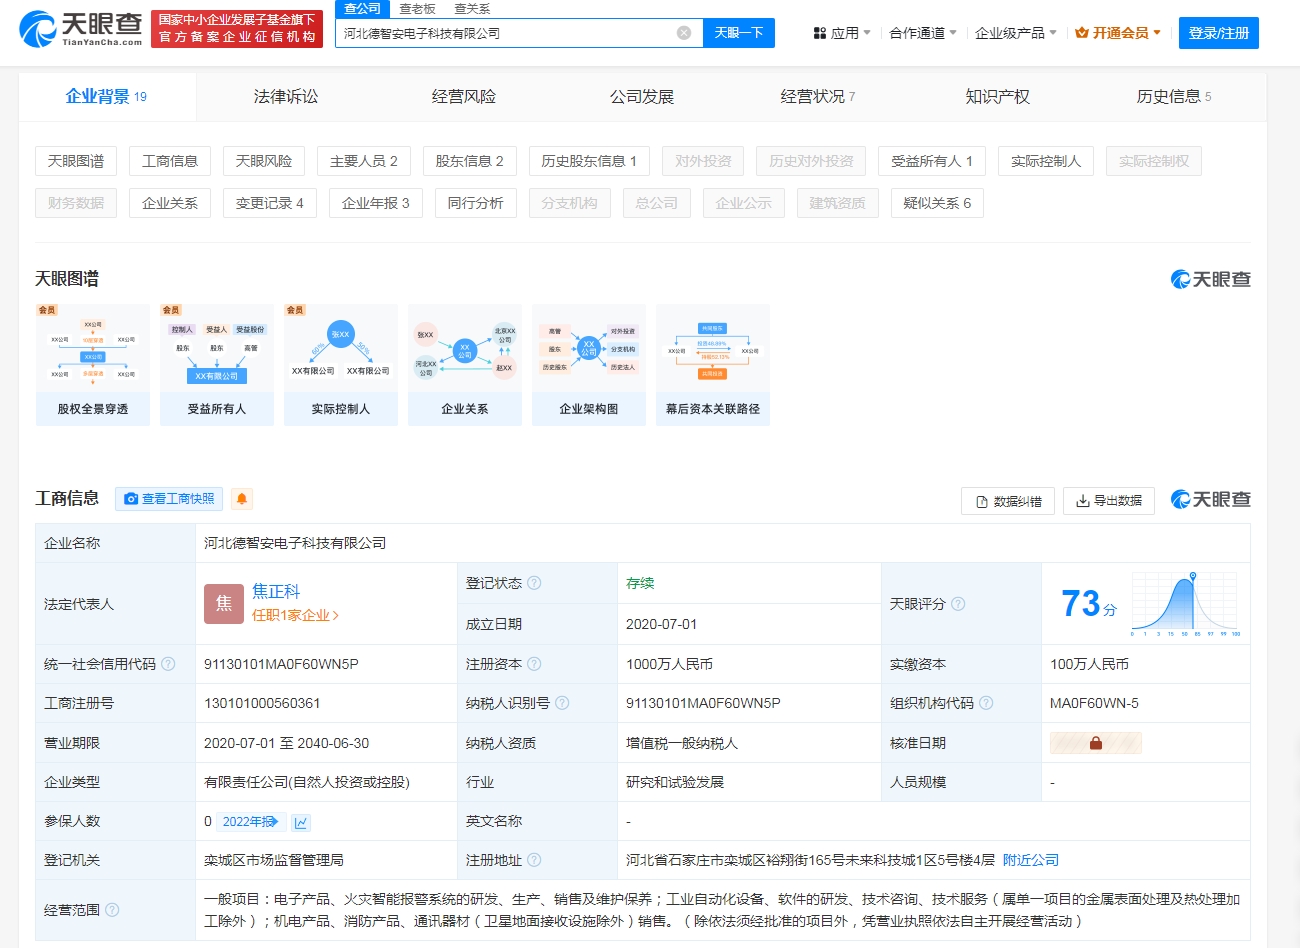Expand 任职1家企业 link
The image size is (1300, 948).
click(x=296, y=615)
